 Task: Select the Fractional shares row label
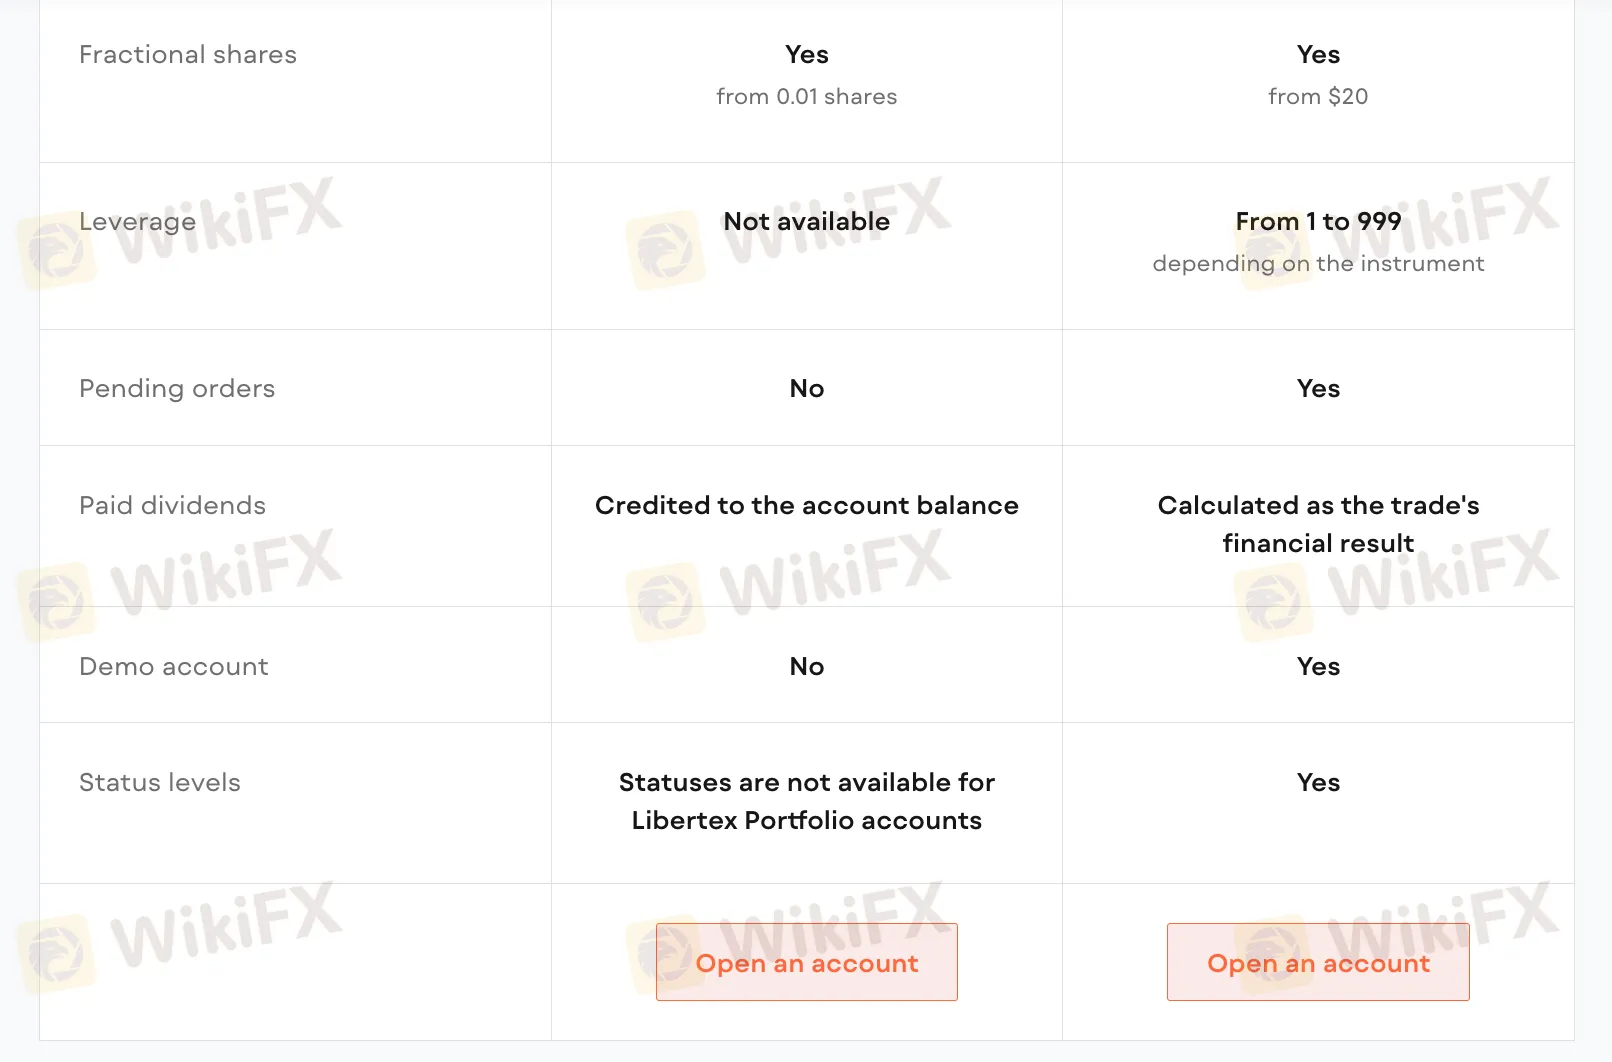[x=188, y=54]
